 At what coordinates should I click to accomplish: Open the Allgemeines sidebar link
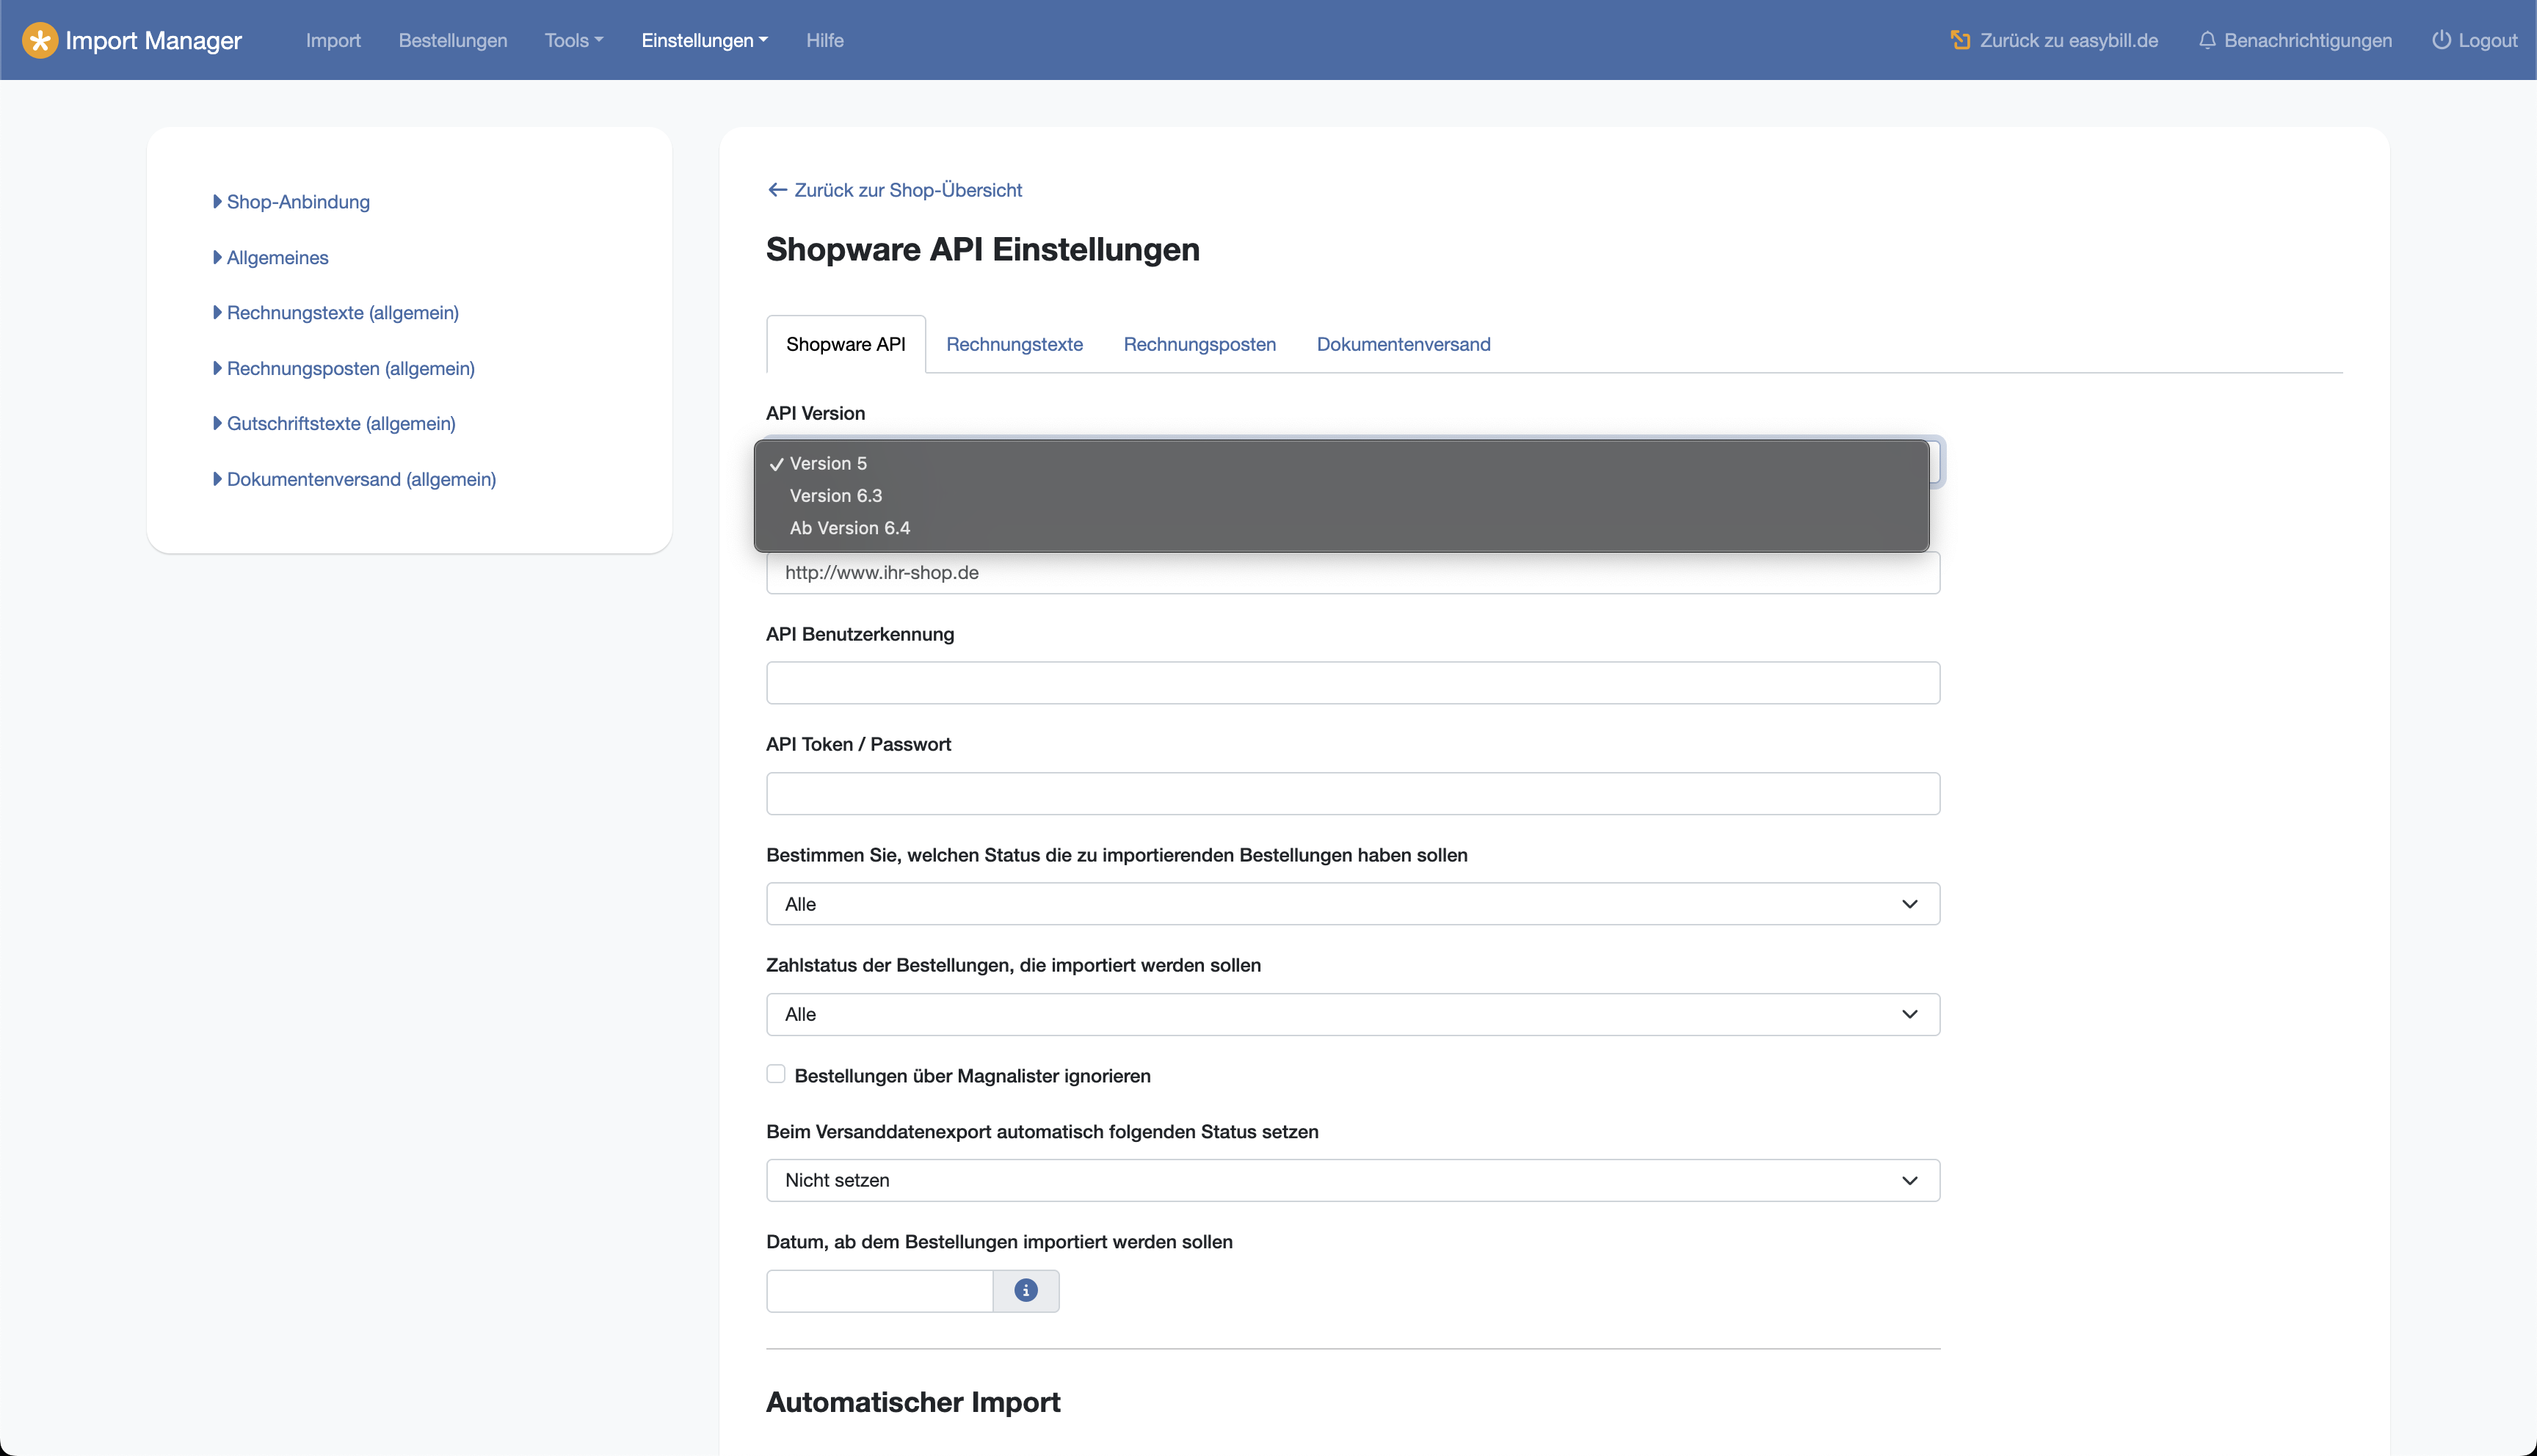271,257
